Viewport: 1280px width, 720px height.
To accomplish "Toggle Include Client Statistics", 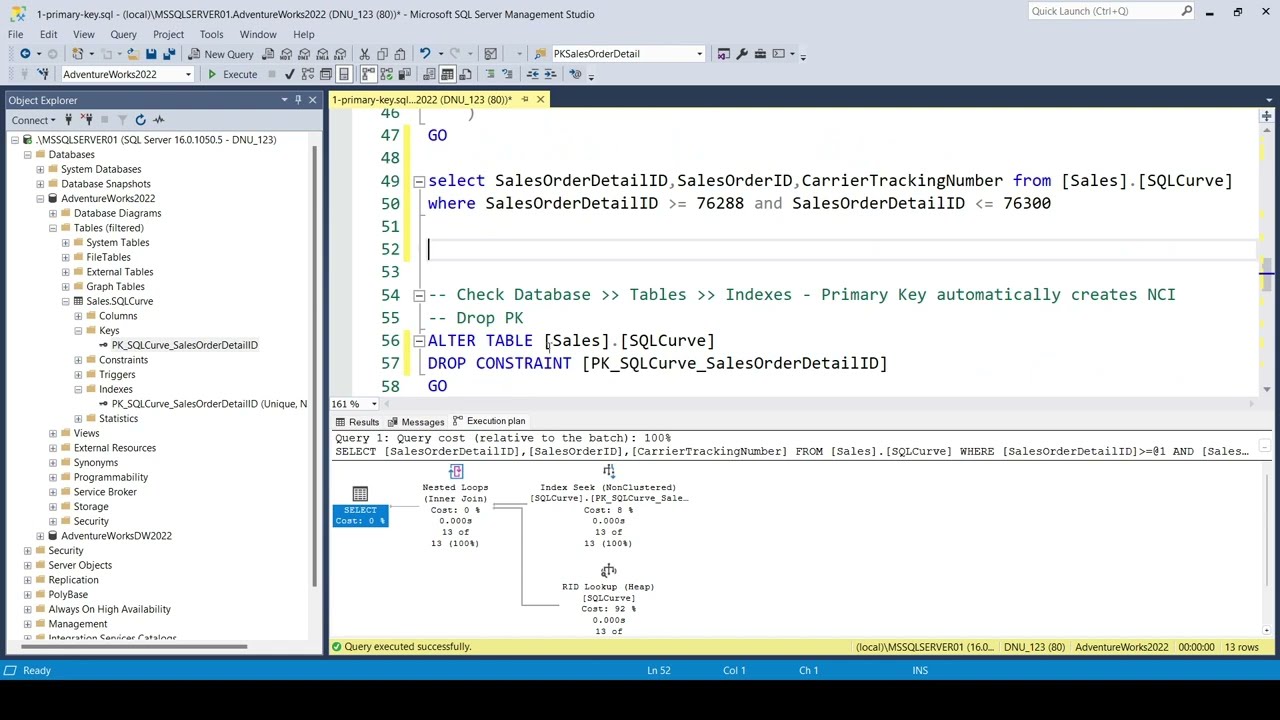I will click(404, 74).
